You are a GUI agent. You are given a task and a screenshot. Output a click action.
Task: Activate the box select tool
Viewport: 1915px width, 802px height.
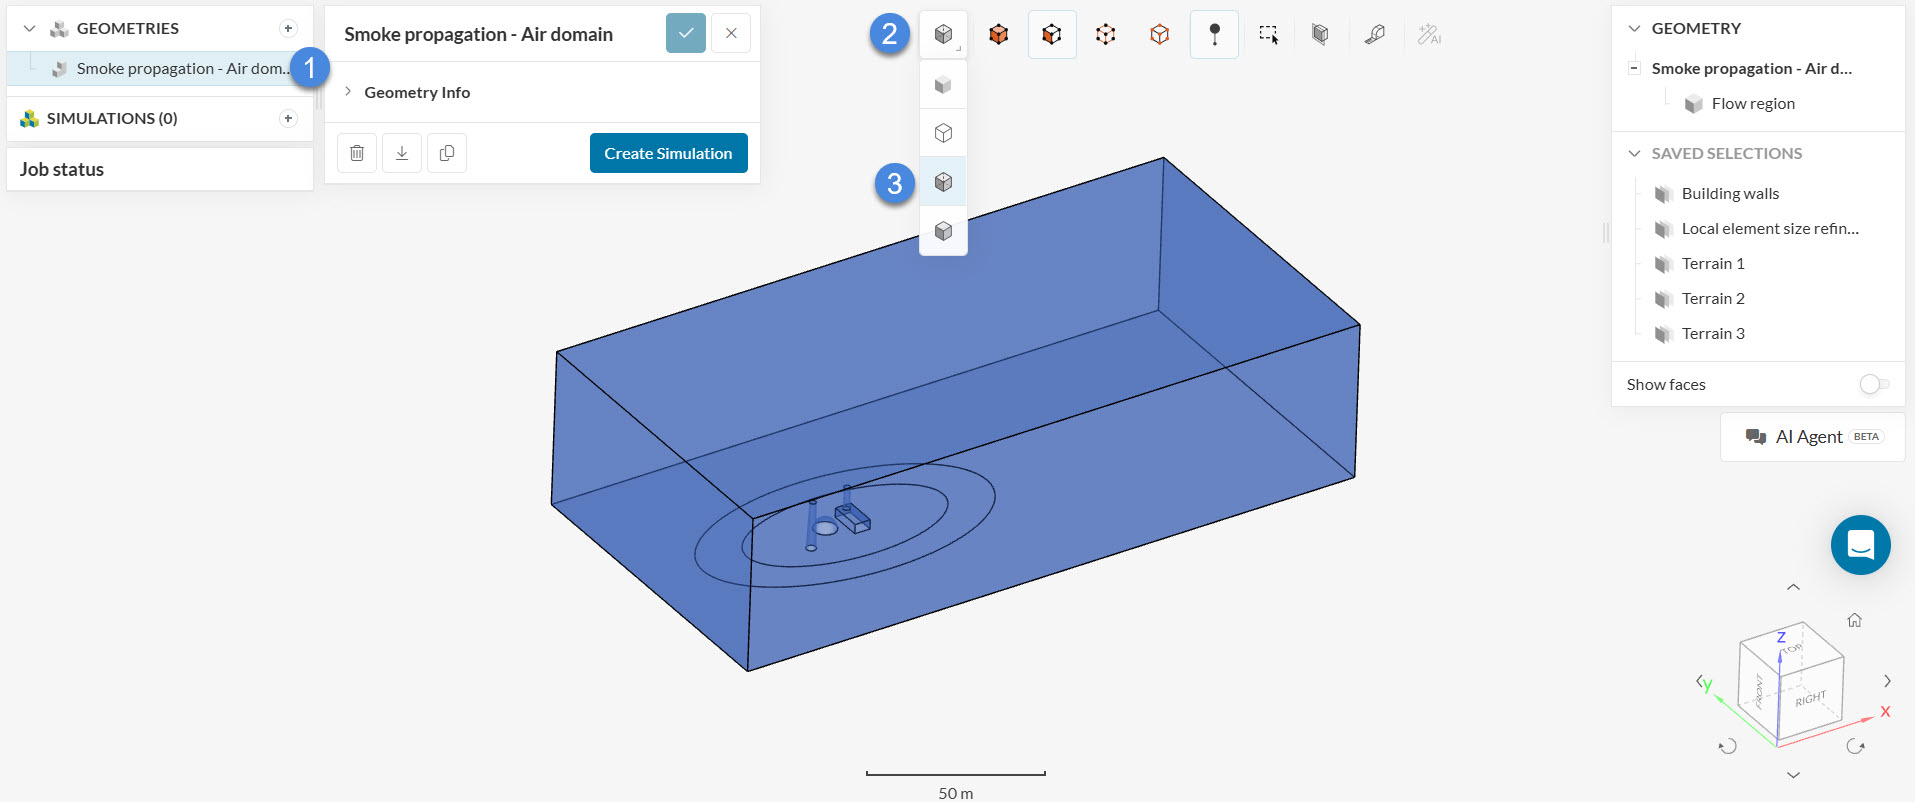[1268, 35]
